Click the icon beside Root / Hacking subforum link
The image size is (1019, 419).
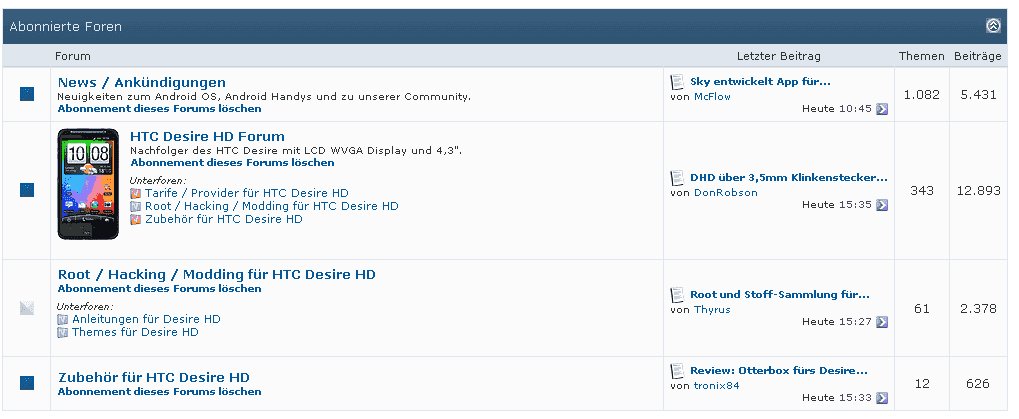135,206
